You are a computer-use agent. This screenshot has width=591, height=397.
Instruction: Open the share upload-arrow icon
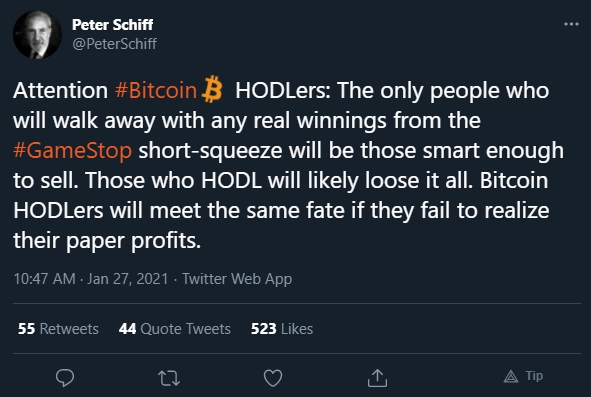point(377,378)
